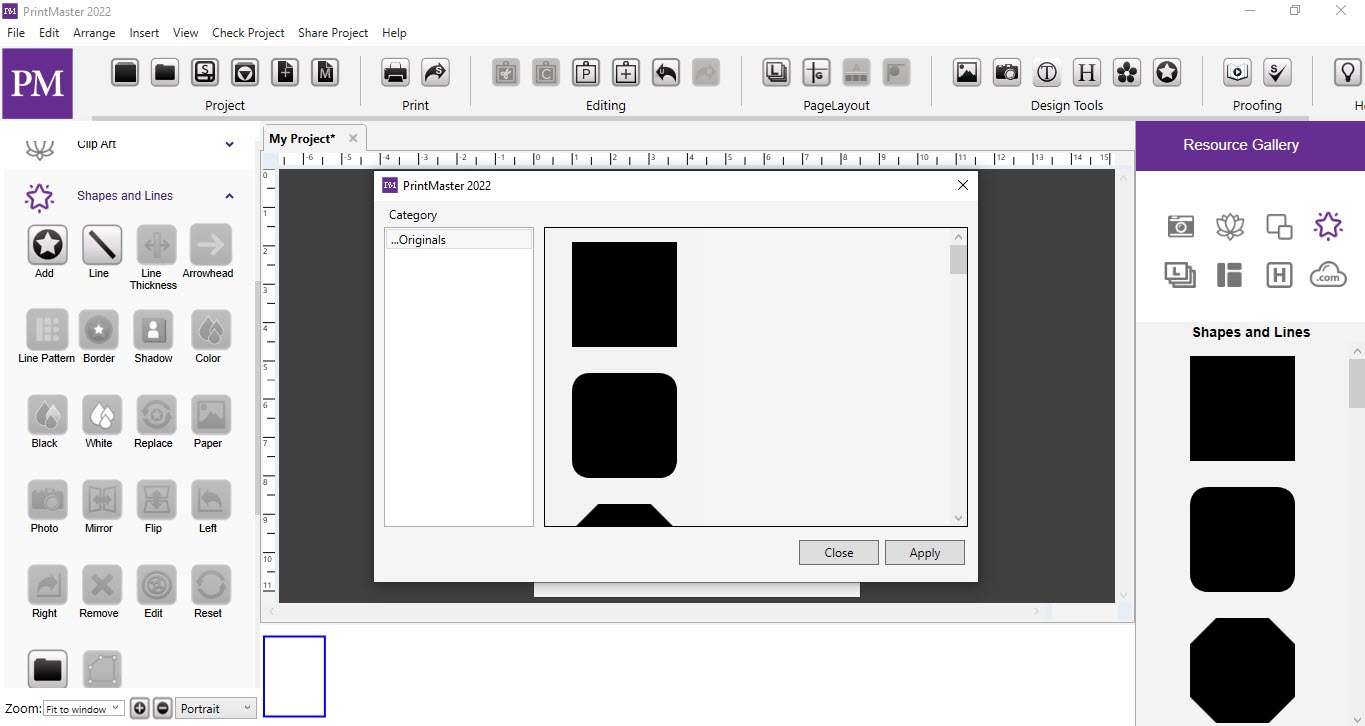This screenshot has height=726, width=1365.
Task: Expand the Clip Art section chevron
Action: (x=230, y=145)
